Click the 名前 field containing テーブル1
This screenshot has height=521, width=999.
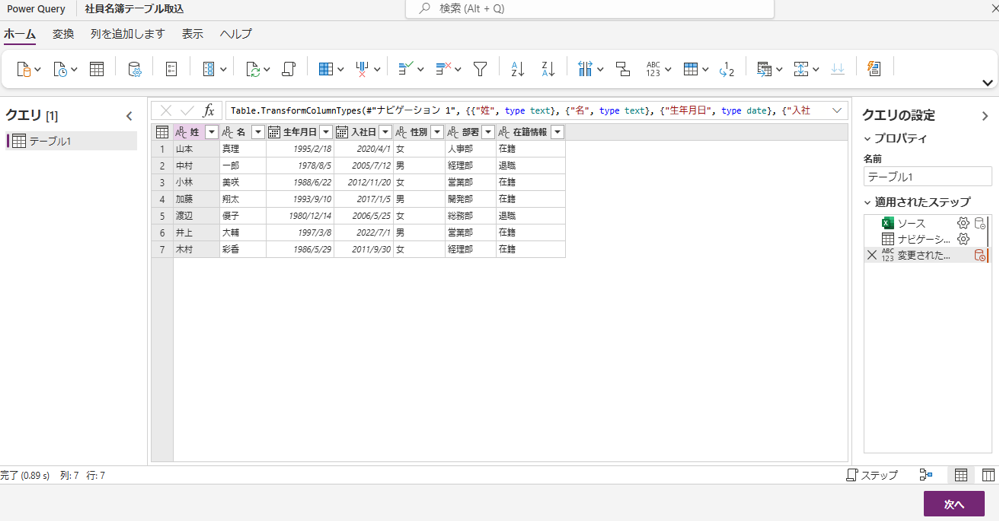click(x=927, y=176)
